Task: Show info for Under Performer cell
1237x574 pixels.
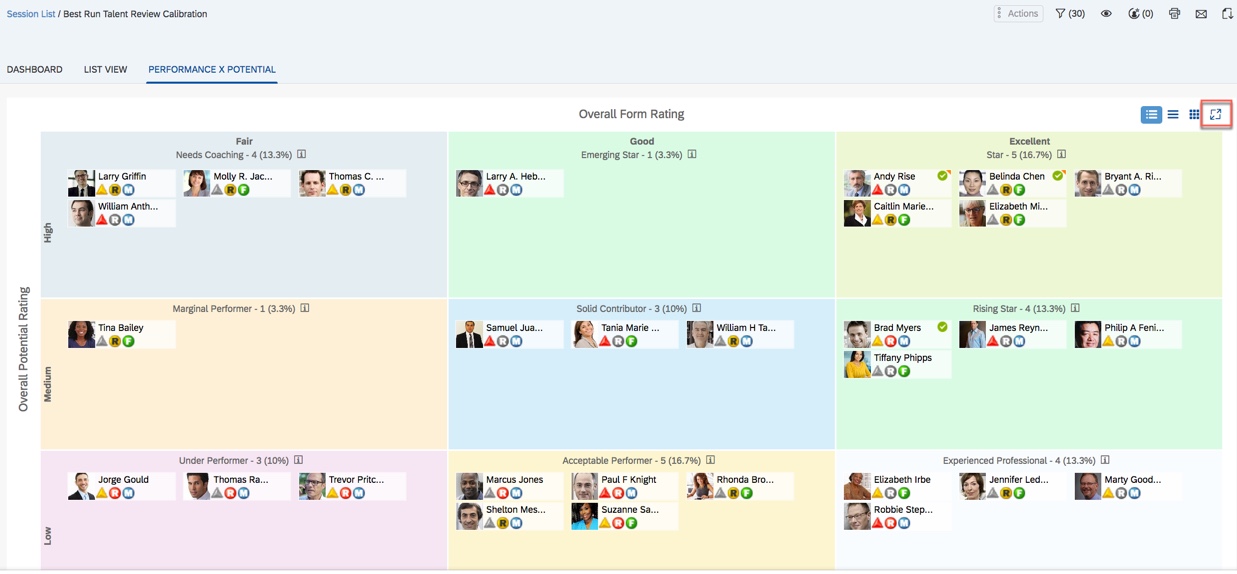Action: point(298,460)
